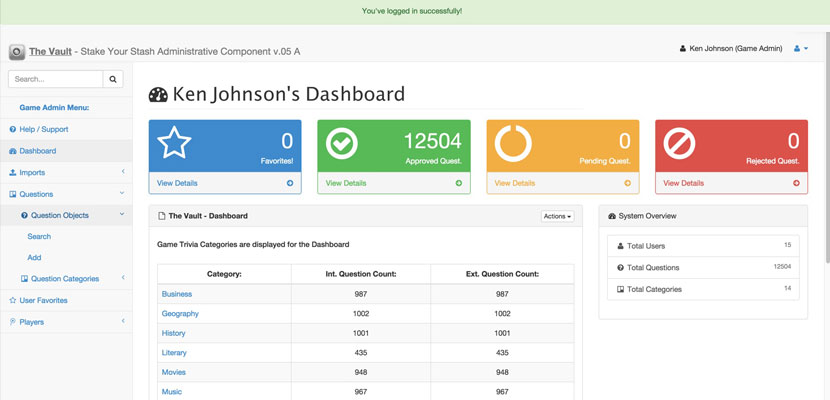This screenshot has width=830, height=400.
Task: Open Help / Support menu item
Action: tap(66, 129)
